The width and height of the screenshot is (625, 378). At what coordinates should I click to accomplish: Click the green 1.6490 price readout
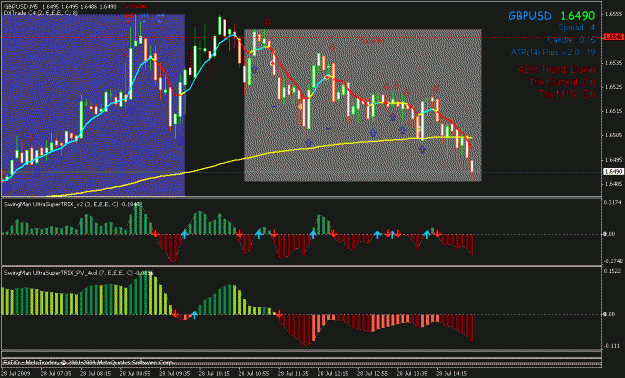click(578, 16)
